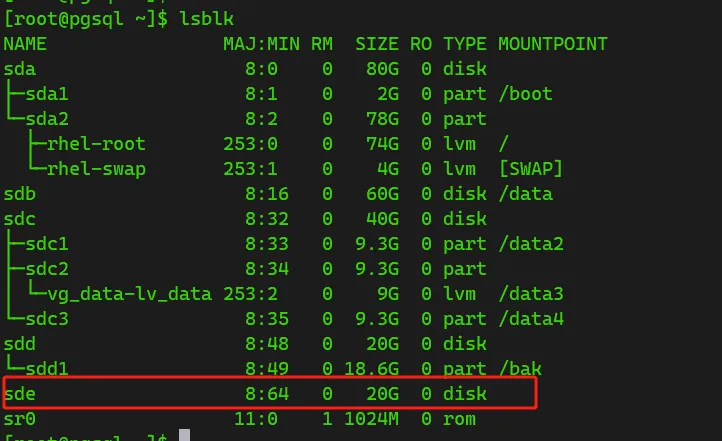Click the MOUNTPOINT column header
Viewport: 722px width, 441px height.
(553, 44)
